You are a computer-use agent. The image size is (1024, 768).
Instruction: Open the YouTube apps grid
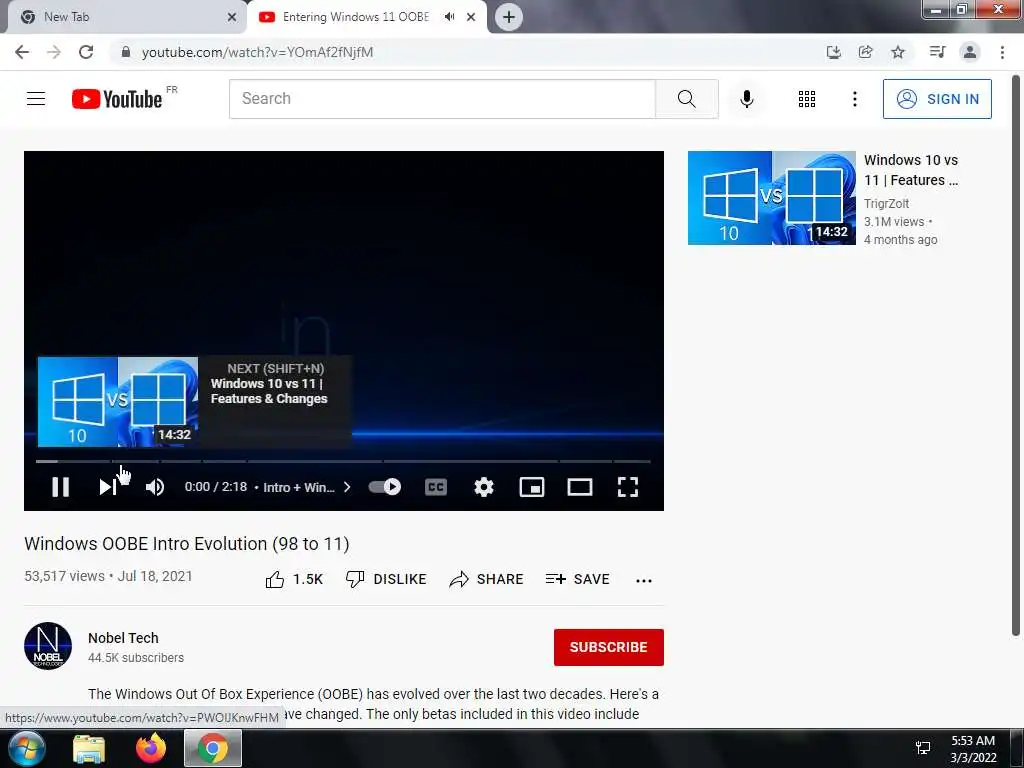point(807,99)
